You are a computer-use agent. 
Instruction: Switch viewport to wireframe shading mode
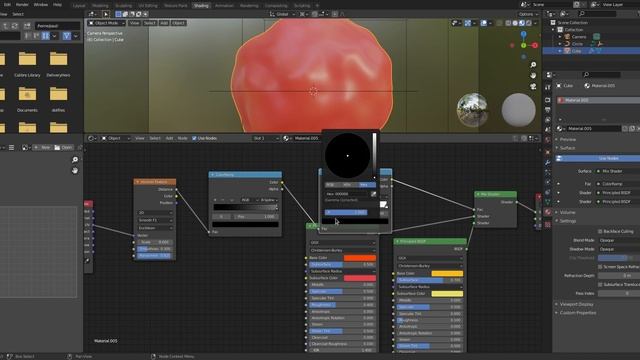pyautogui.click(x=508, y=23)
